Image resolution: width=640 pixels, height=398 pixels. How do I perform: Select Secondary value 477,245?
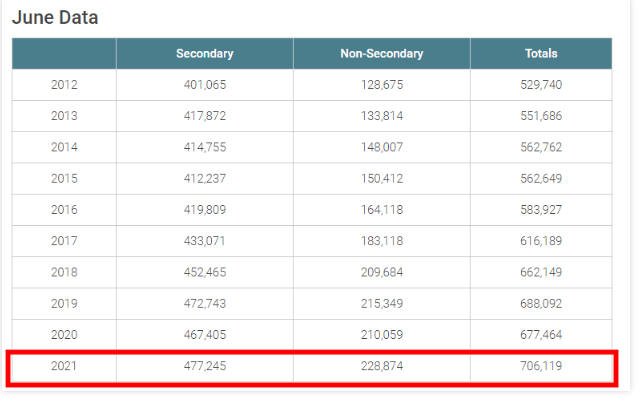tap(205, 366)
